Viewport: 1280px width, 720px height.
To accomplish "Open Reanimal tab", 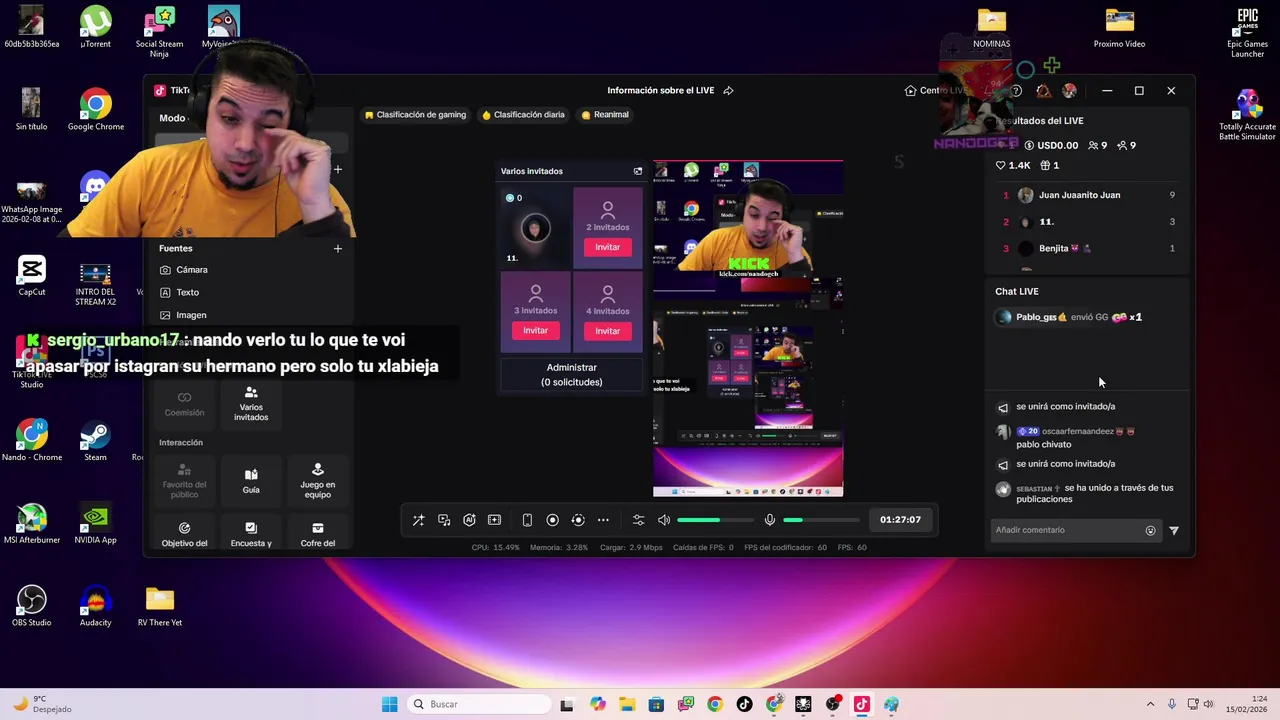I will click(605, 115).
